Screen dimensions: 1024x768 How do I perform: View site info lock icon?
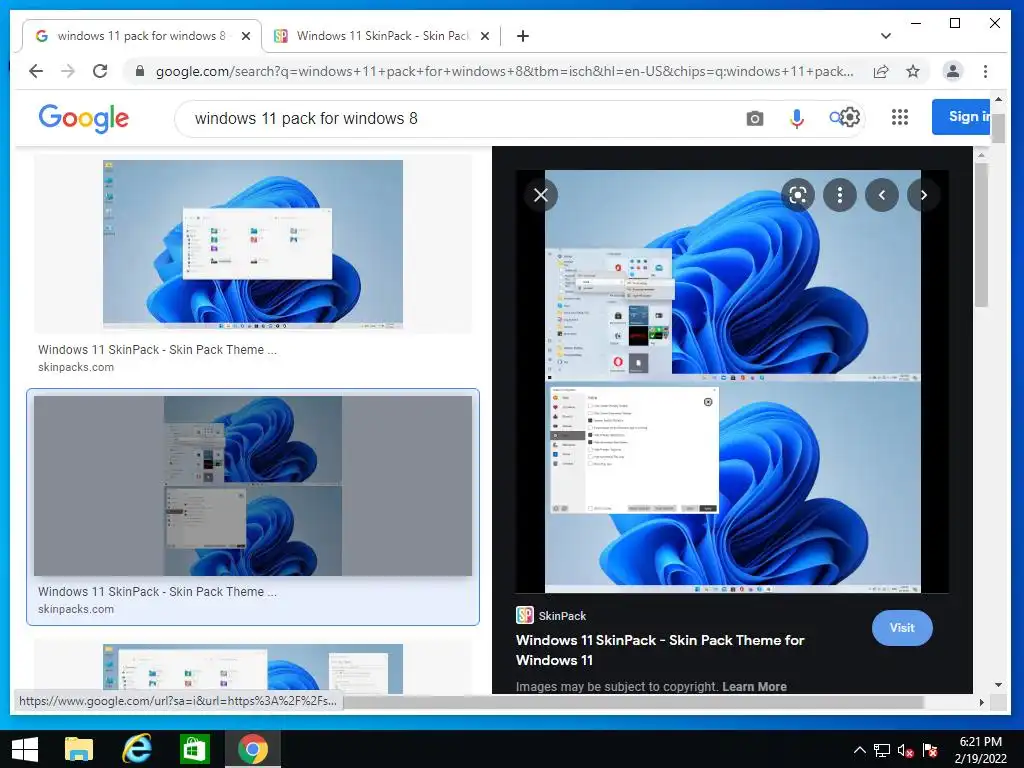pos(140,71)
